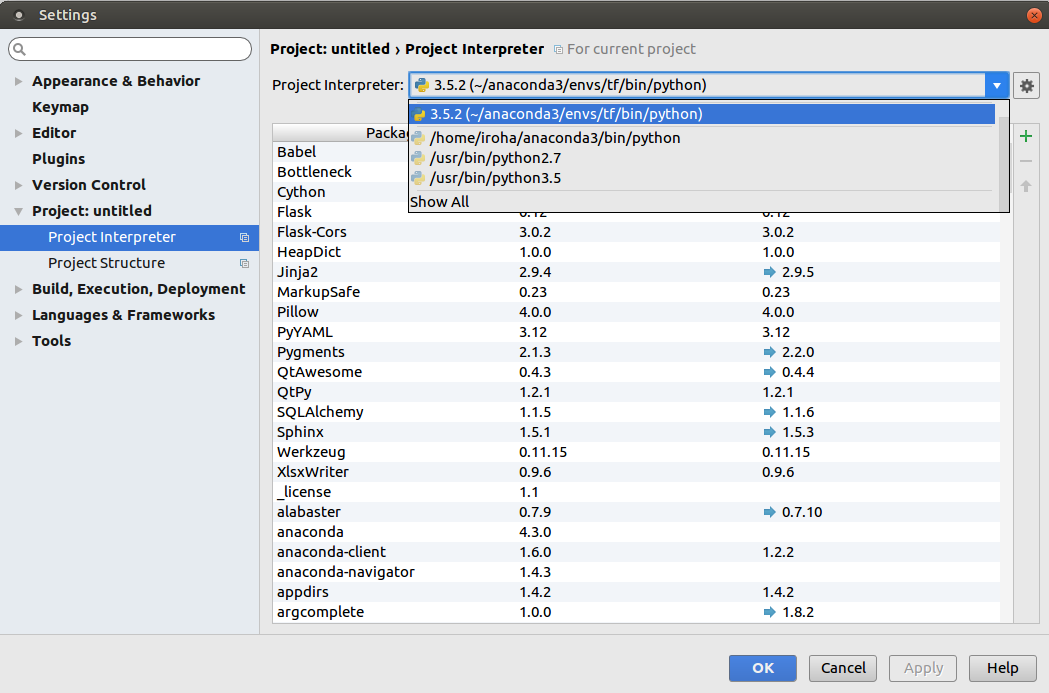Image resolution: width=1049 pixels, height=693 pixels.
Task: Click green plus to install package
Action: [x=1026, y=136]
